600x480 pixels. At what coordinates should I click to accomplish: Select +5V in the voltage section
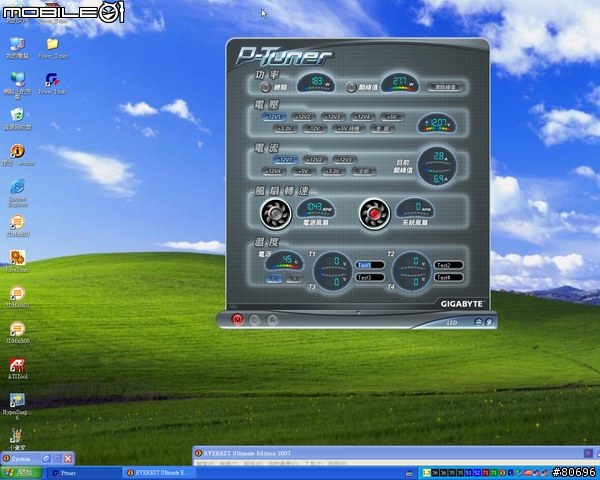click(x=391, y=117)
